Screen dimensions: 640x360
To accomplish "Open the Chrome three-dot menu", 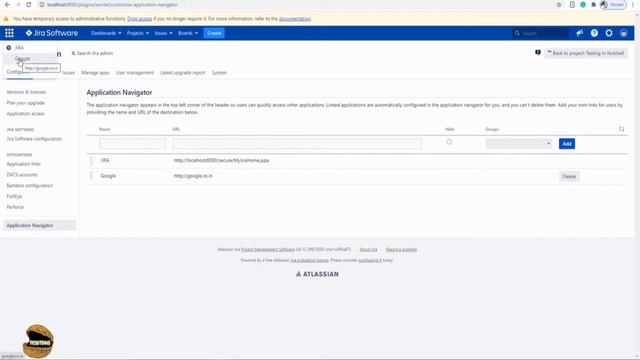I will click(633, 4).
